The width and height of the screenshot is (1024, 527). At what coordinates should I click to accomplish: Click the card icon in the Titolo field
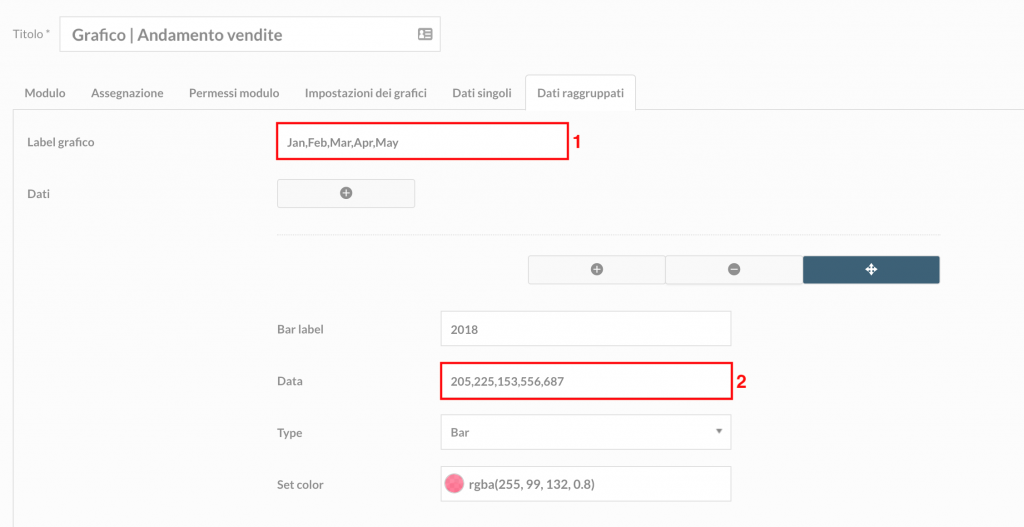tap(425, 34)
